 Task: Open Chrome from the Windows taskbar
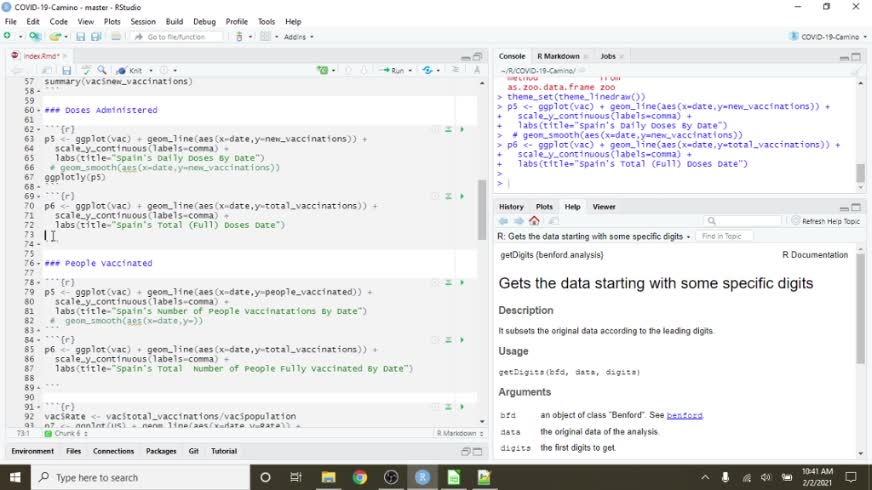359,478
